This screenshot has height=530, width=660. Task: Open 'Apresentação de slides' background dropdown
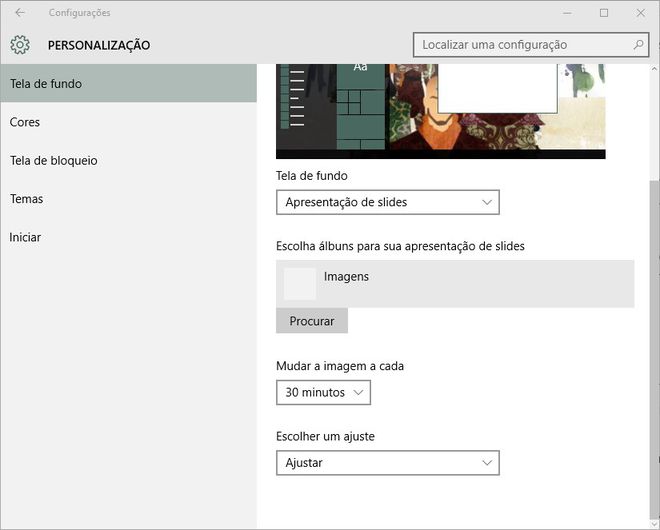tap(388, 202)
